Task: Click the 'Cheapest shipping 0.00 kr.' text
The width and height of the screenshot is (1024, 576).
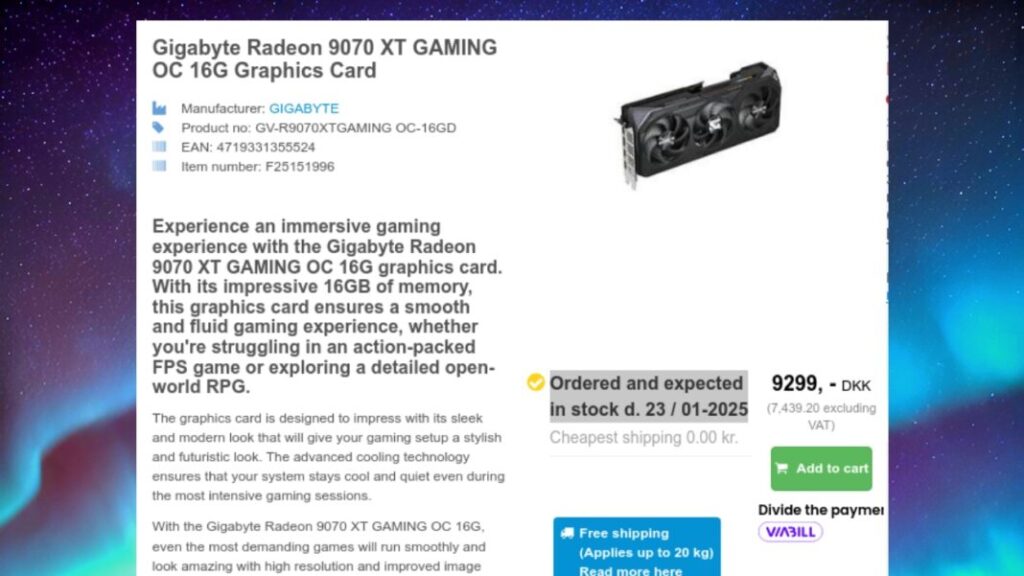Action: [x=643, y=438]
